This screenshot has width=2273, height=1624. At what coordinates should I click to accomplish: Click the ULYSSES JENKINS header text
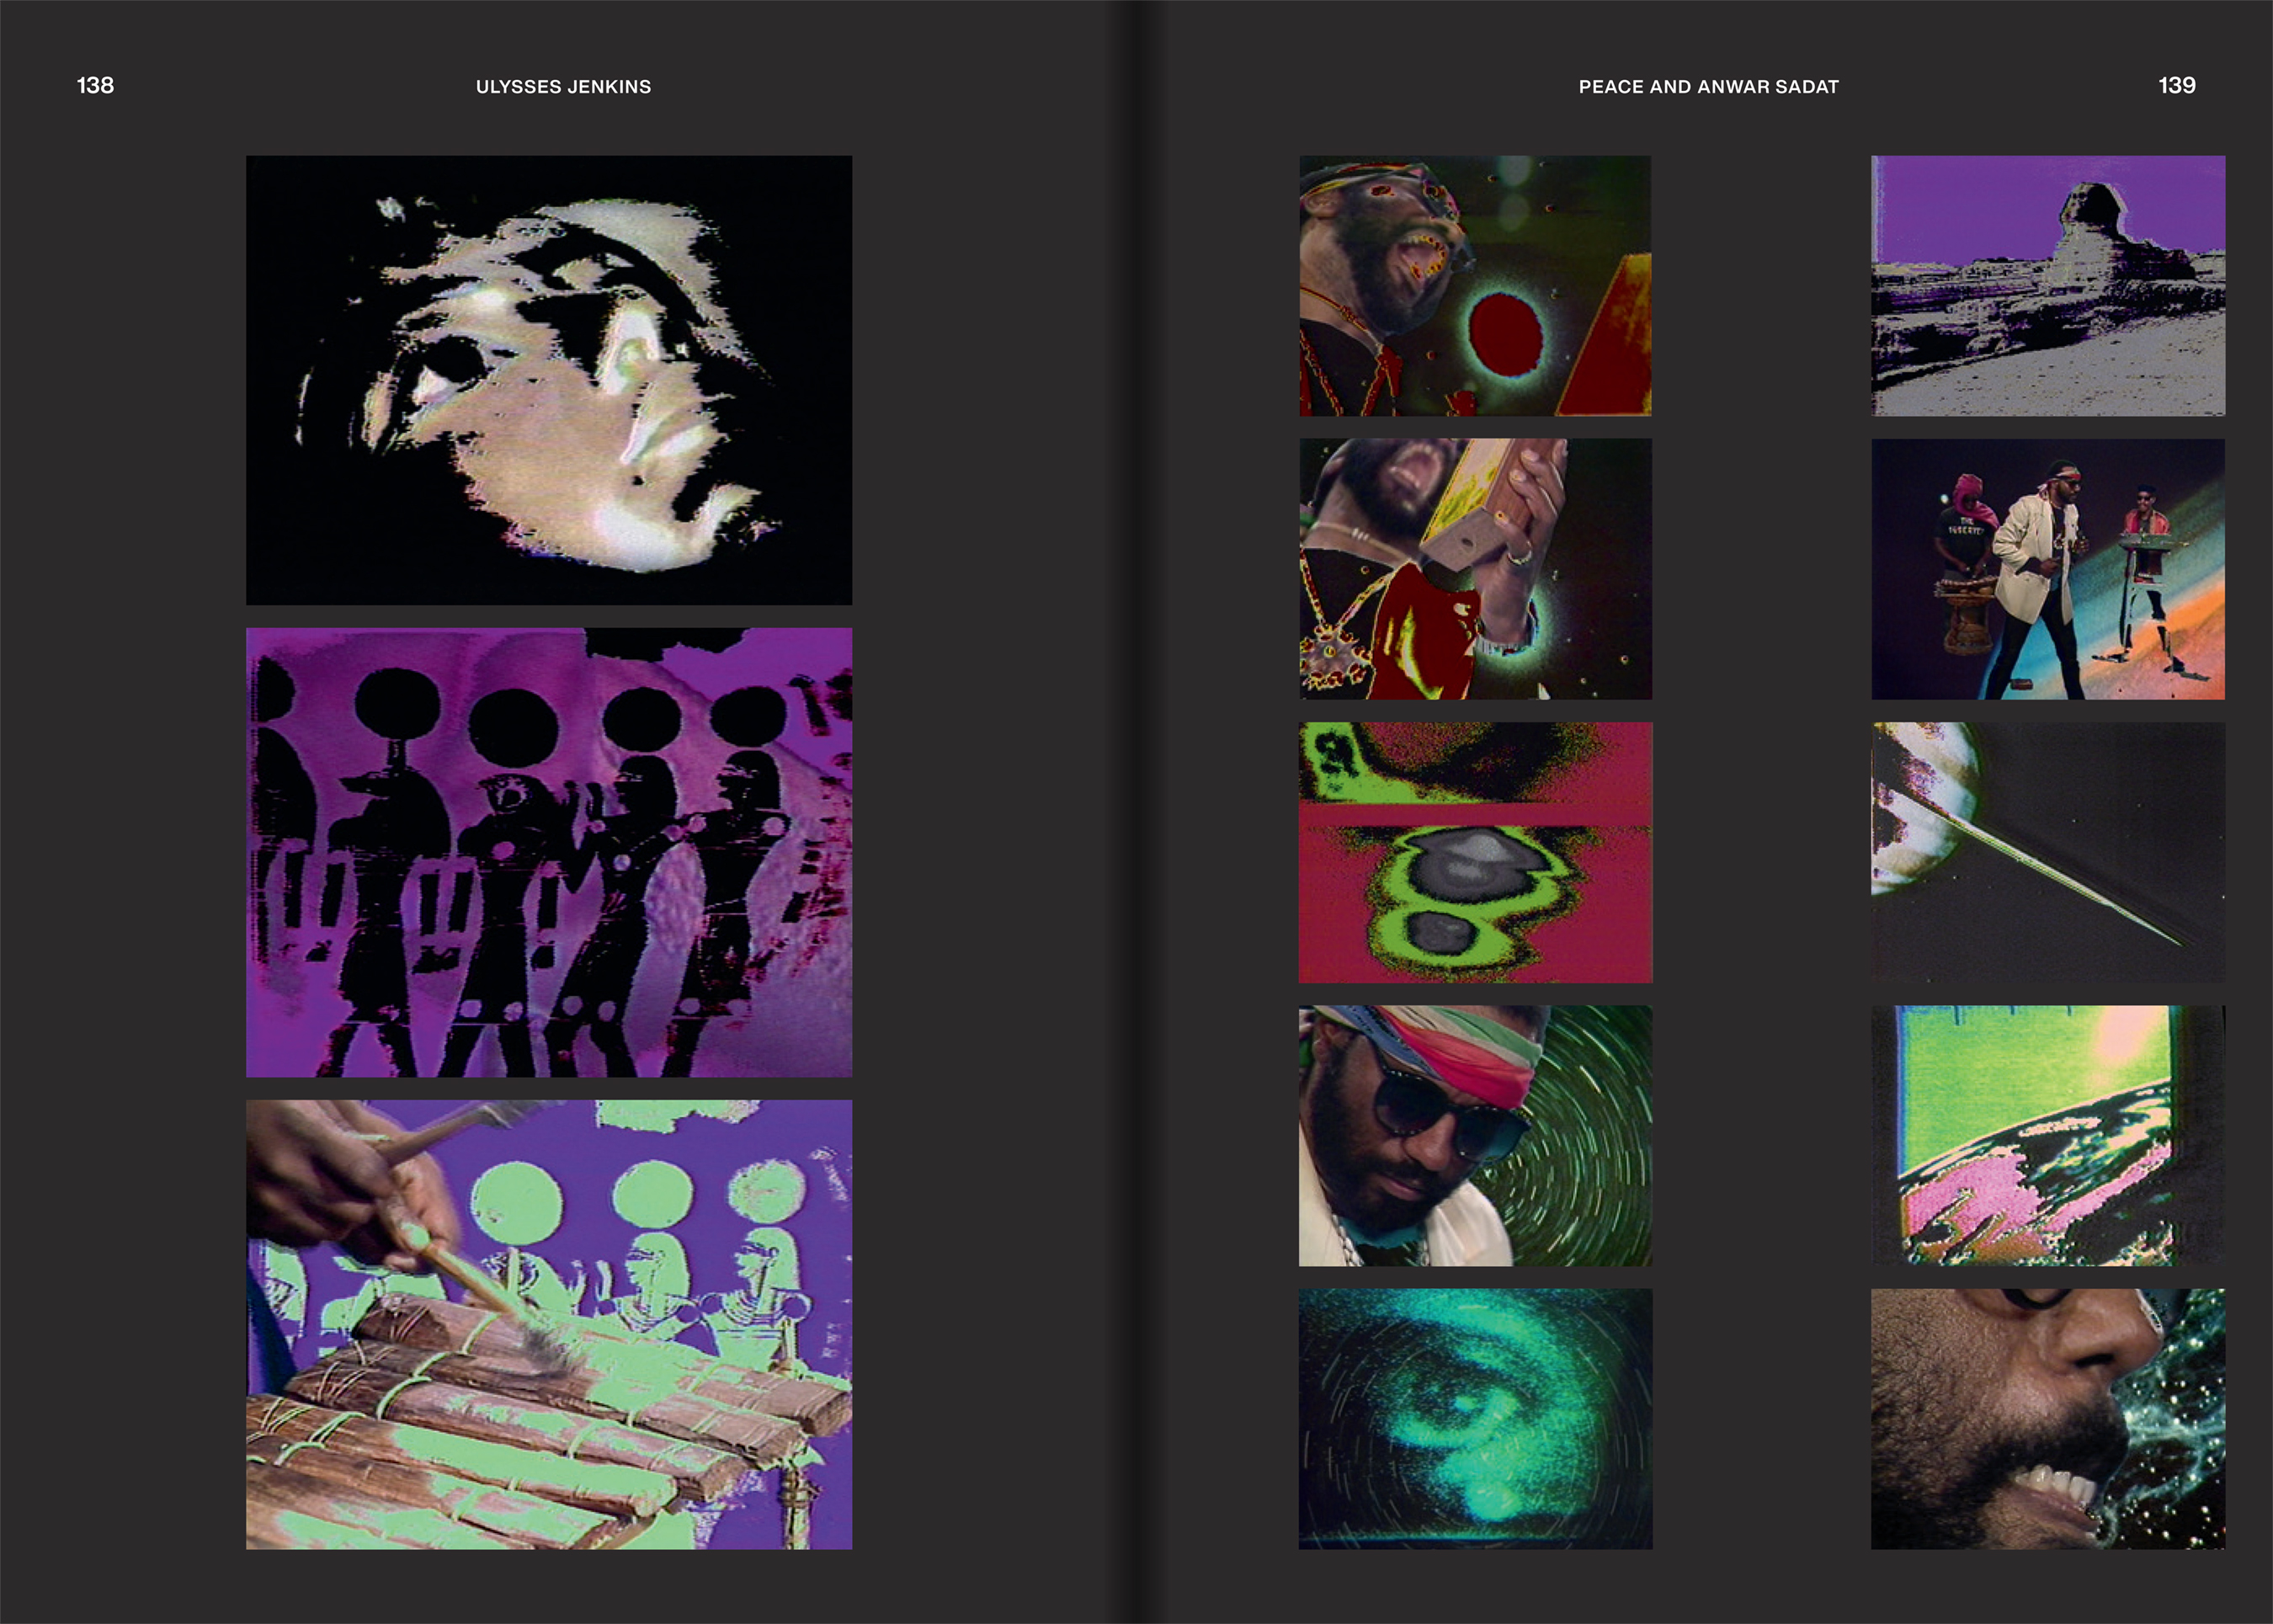[x=563, y=87]
